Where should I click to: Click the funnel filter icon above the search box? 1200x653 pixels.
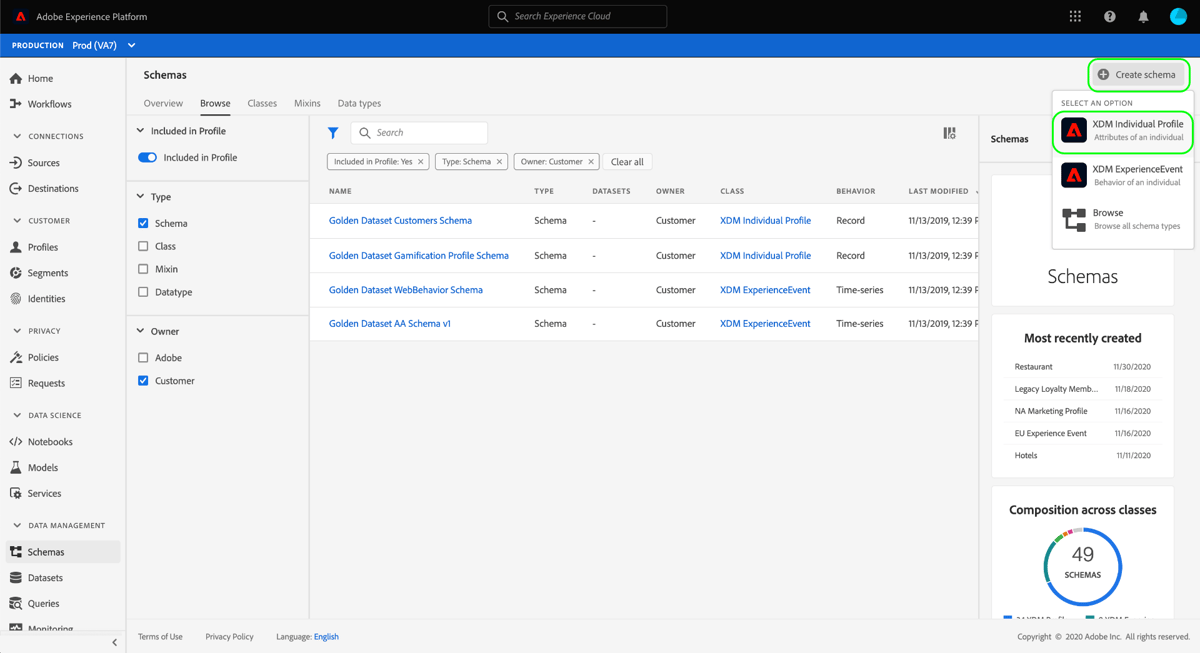click(334, 132)
